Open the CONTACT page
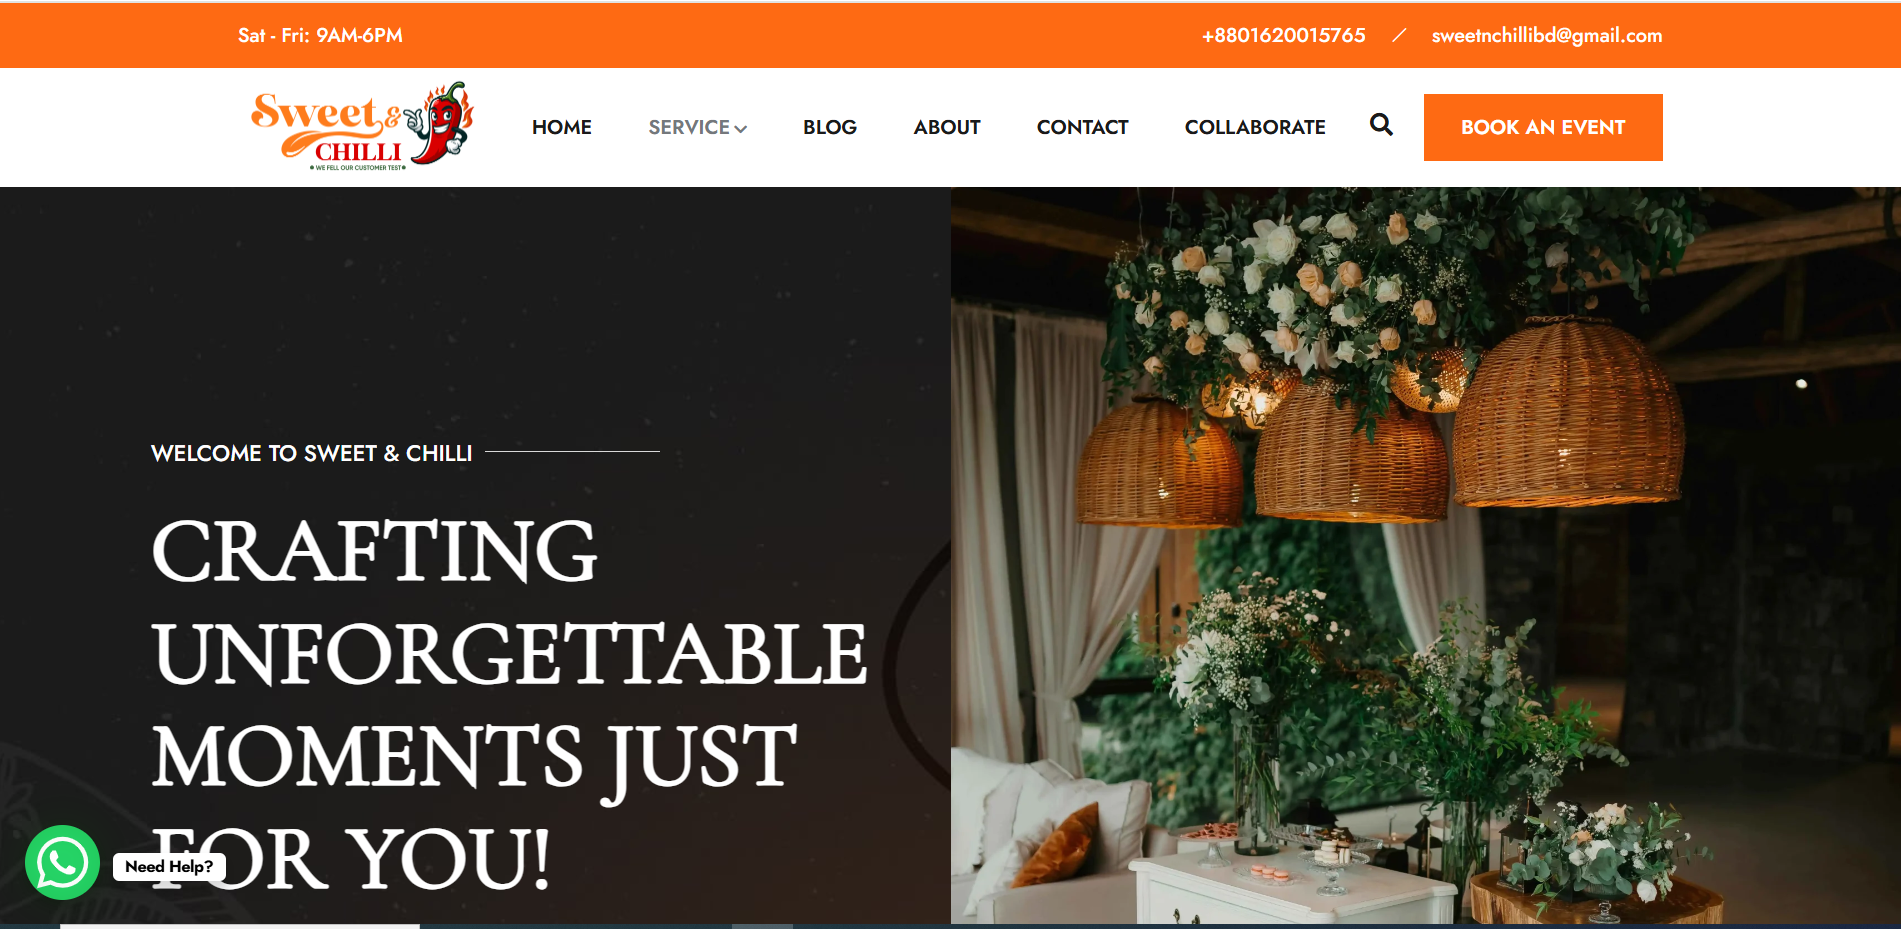1901x929 pixels. 1083,127
